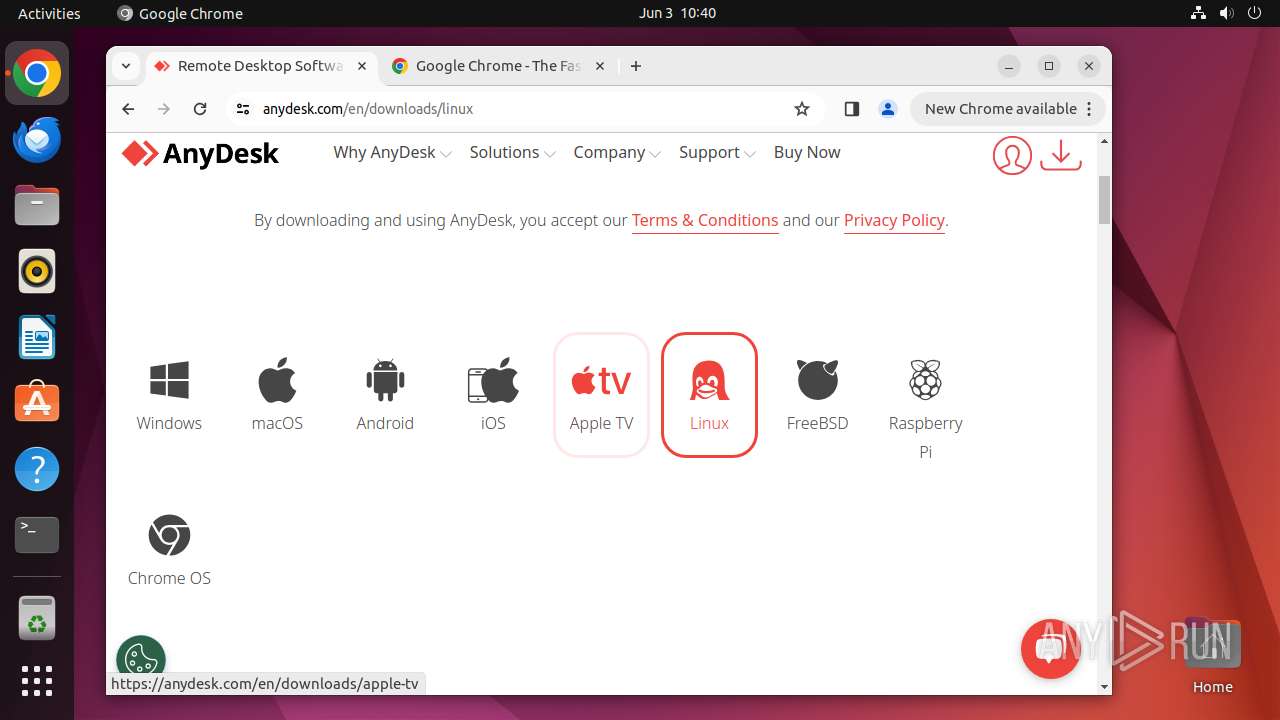Open the Chrome three-dot menu

pyautogui.click(x=1091, y=109)
